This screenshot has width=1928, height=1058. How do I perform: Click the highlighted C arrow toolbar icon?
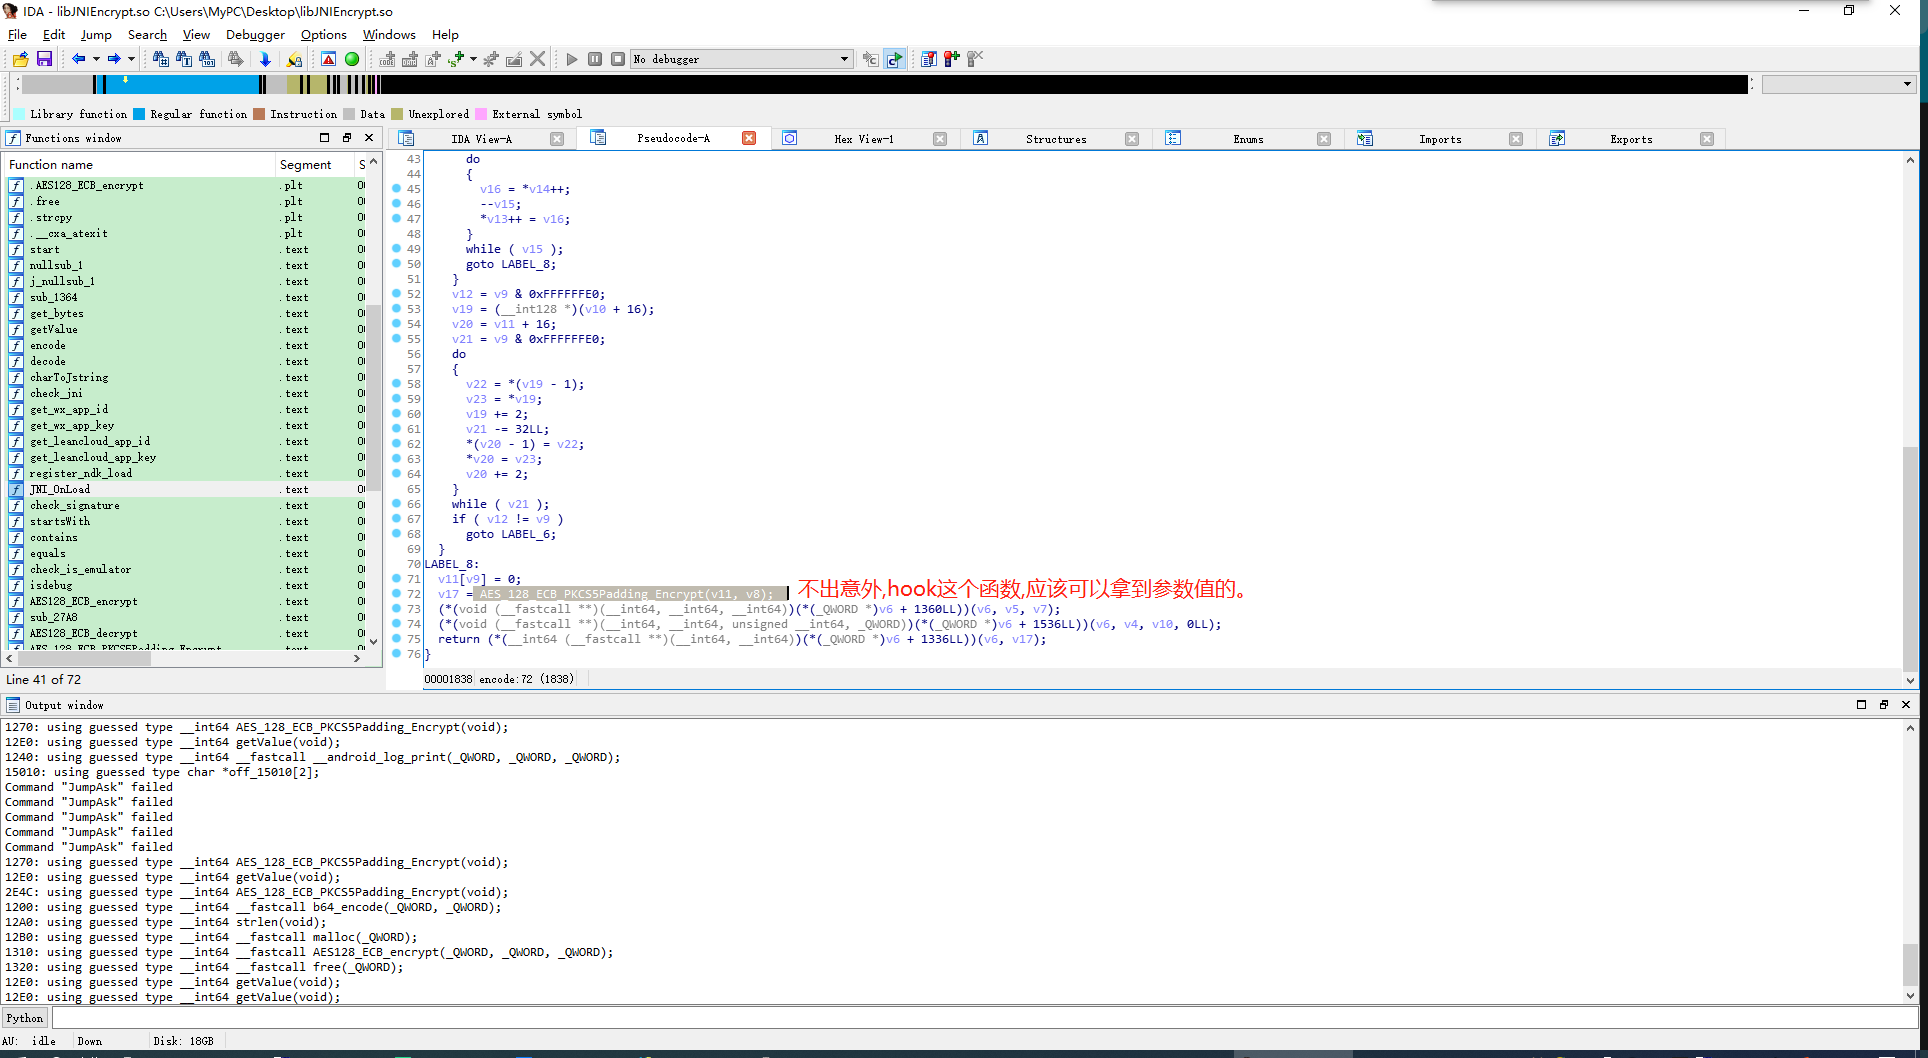click(894, 59)
